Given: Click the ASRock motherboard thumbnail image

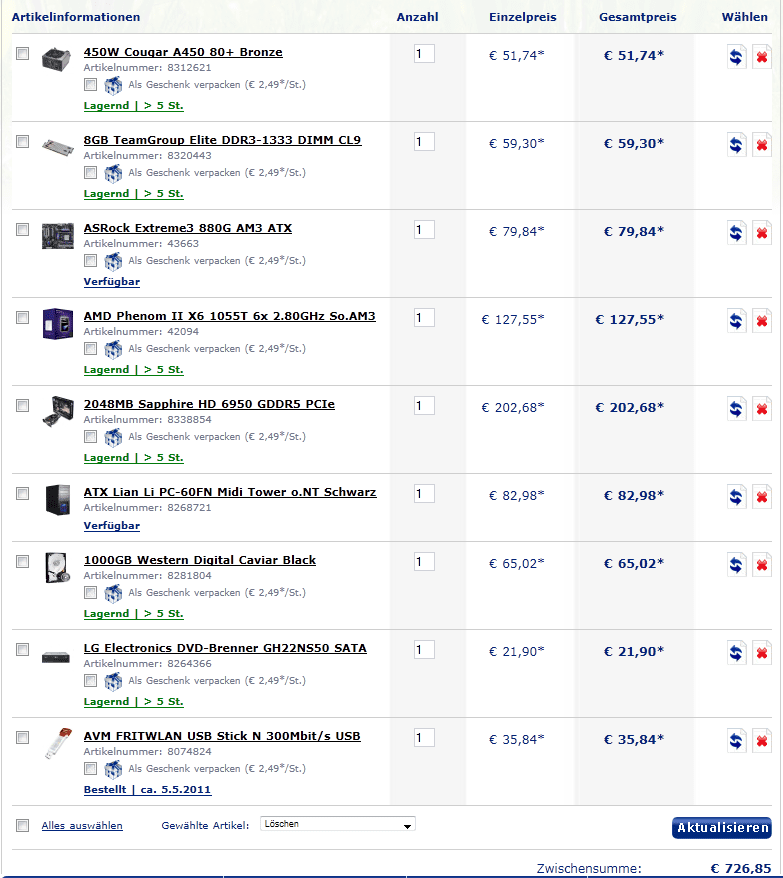Looking at the screenshot, I should click(58, 236).
